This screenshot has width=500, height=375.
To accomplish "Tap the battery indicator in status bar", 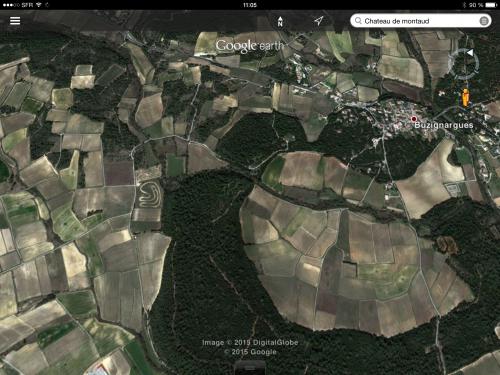I will pyautogui.click(x=491, y=5).
